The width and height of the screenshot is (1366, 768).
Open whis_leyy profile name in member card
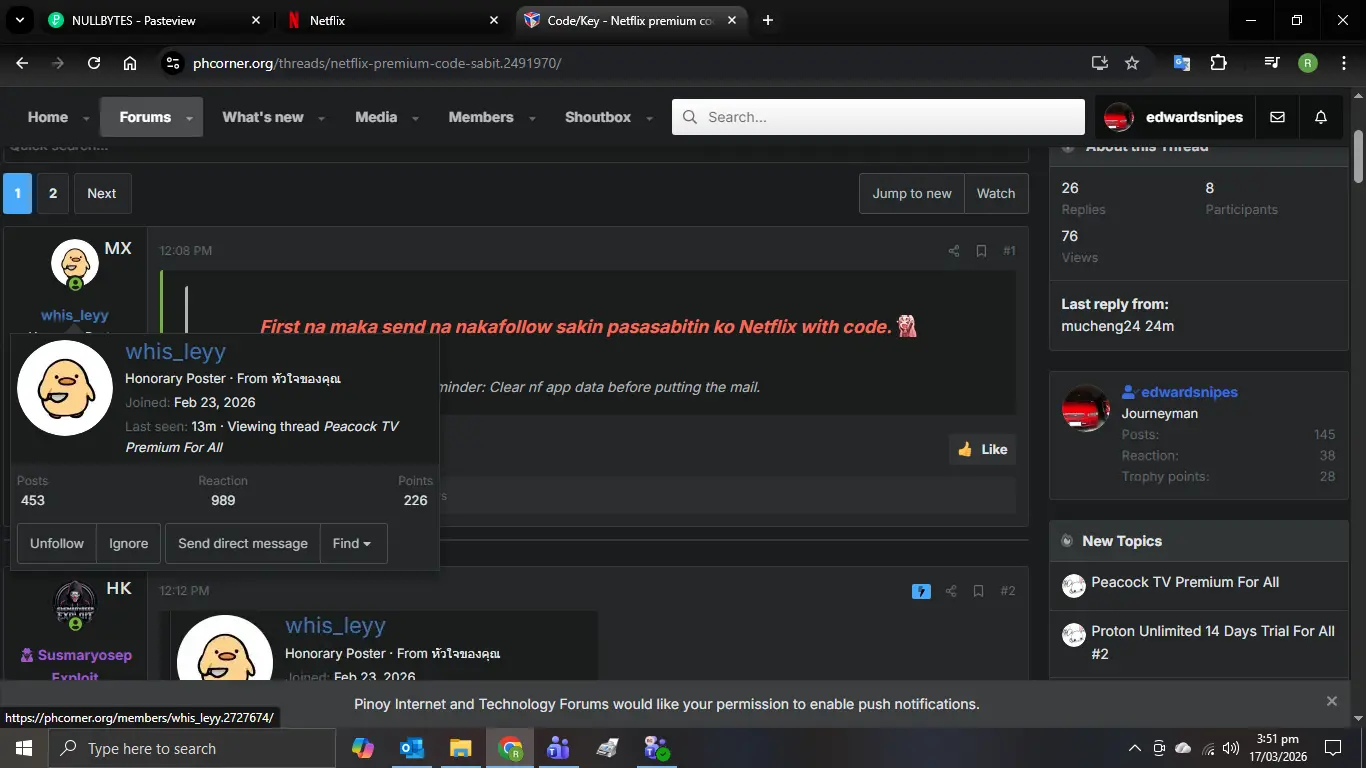[176, 351]
